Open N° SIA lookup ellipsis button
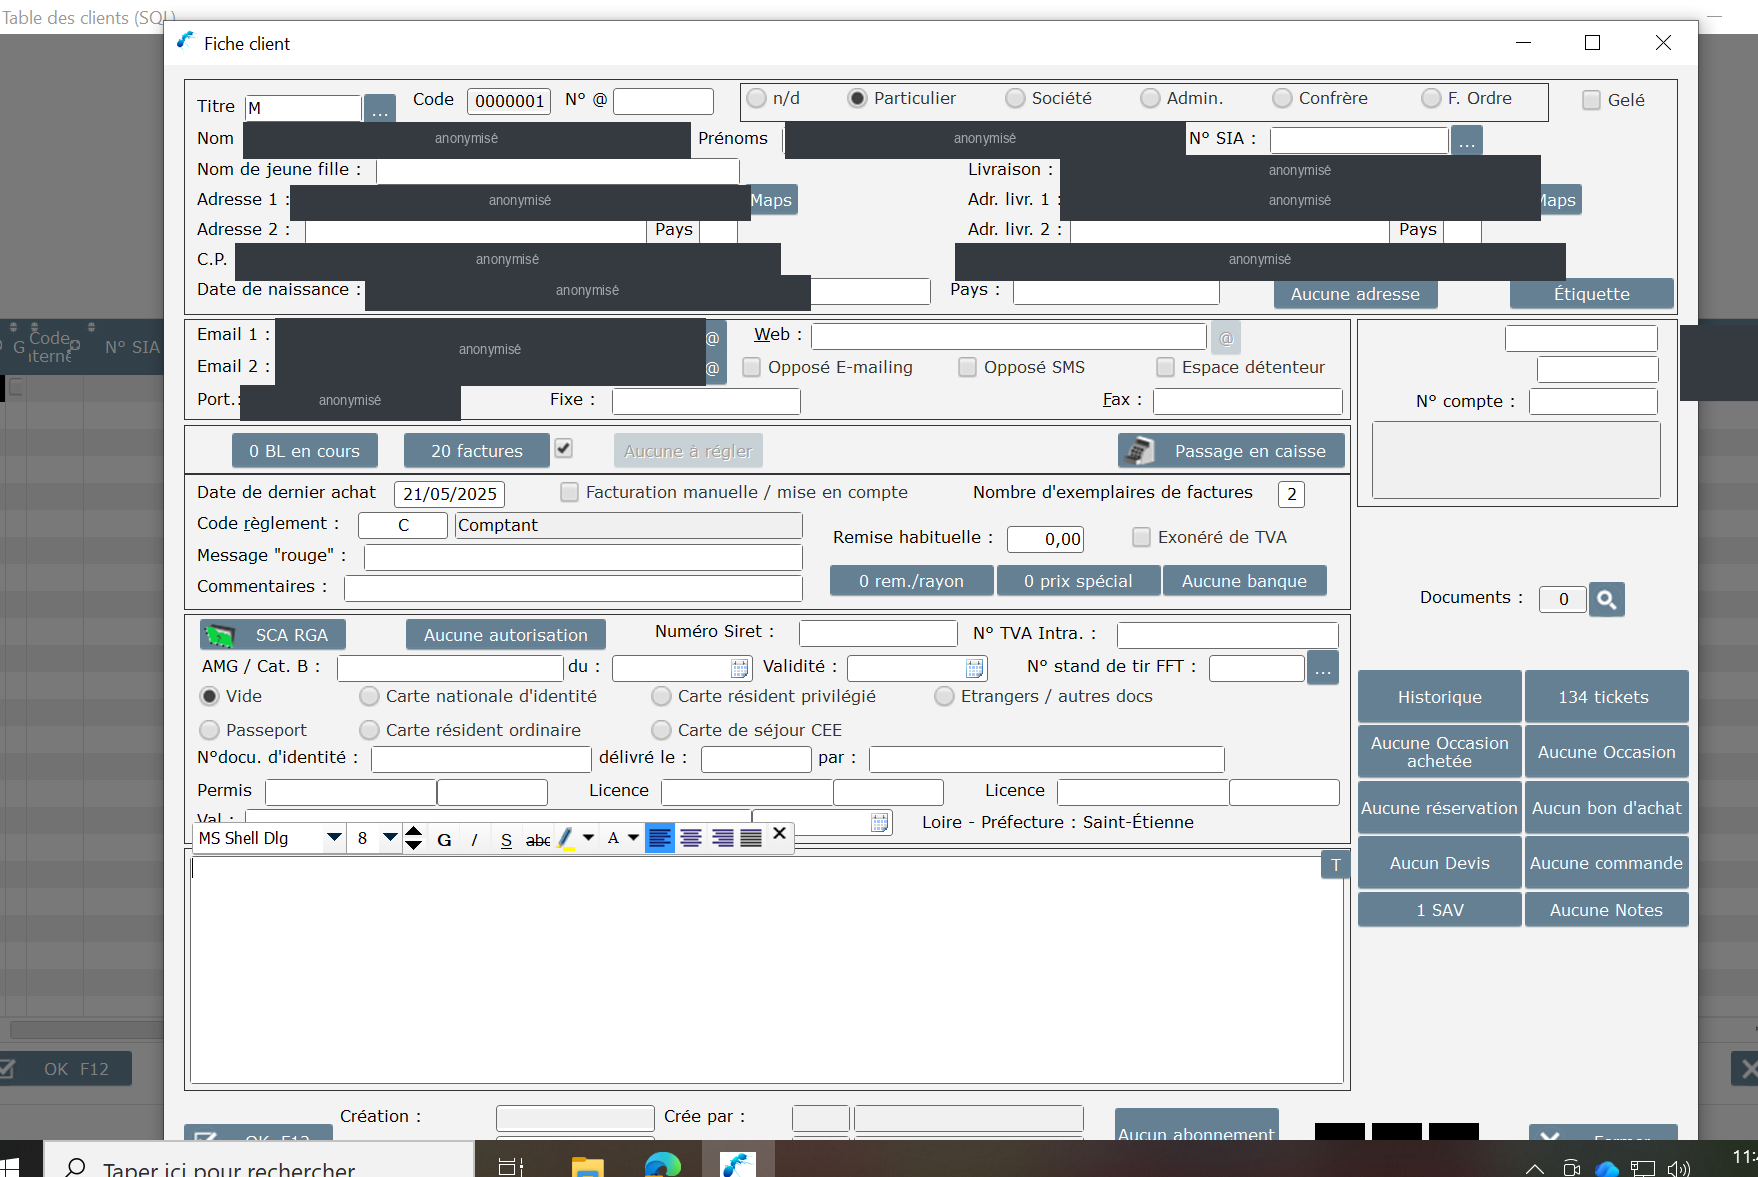Viewport: 1758px width, 1177px height. pyautogui.click(x=1466, y=140)
